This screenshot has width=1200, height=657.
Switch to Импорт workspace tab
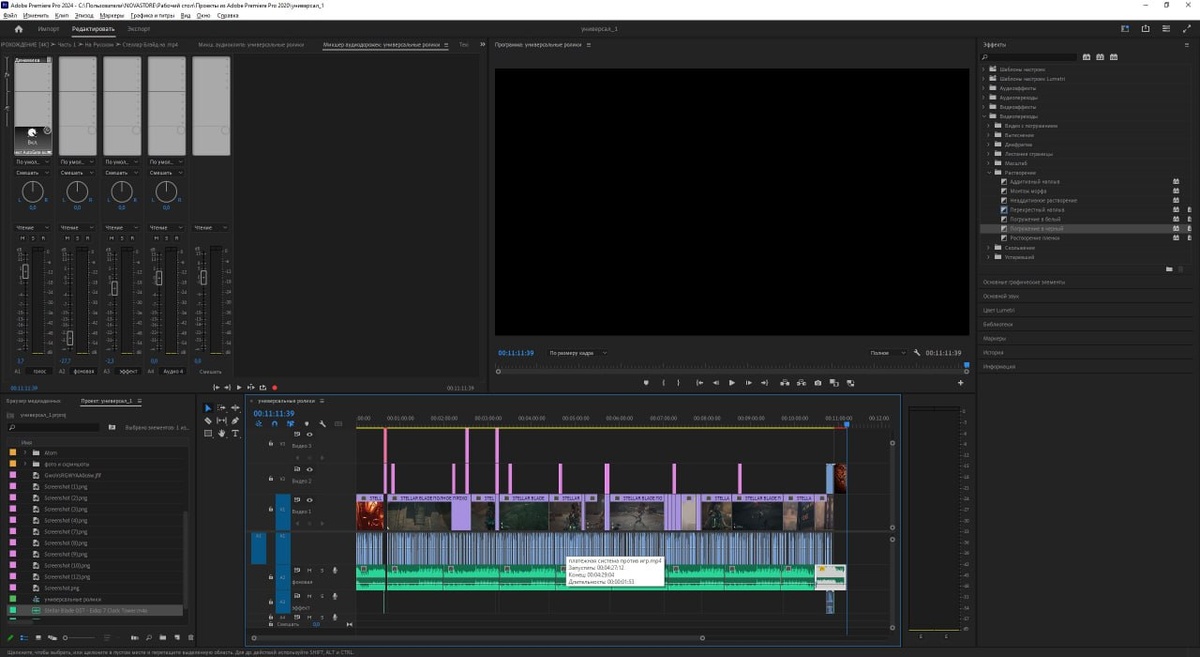pyautogui.click(x=48, y=29)
